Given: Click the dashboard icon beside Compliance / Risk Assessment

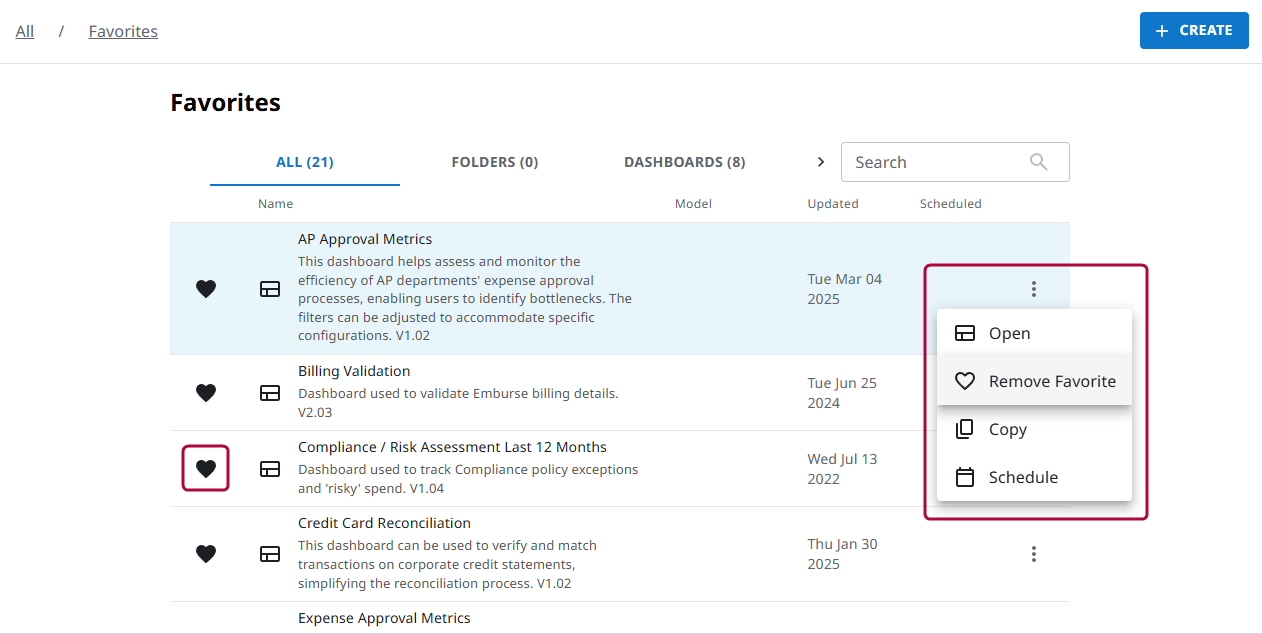Looking at the screenshot, I should [270, 468].
